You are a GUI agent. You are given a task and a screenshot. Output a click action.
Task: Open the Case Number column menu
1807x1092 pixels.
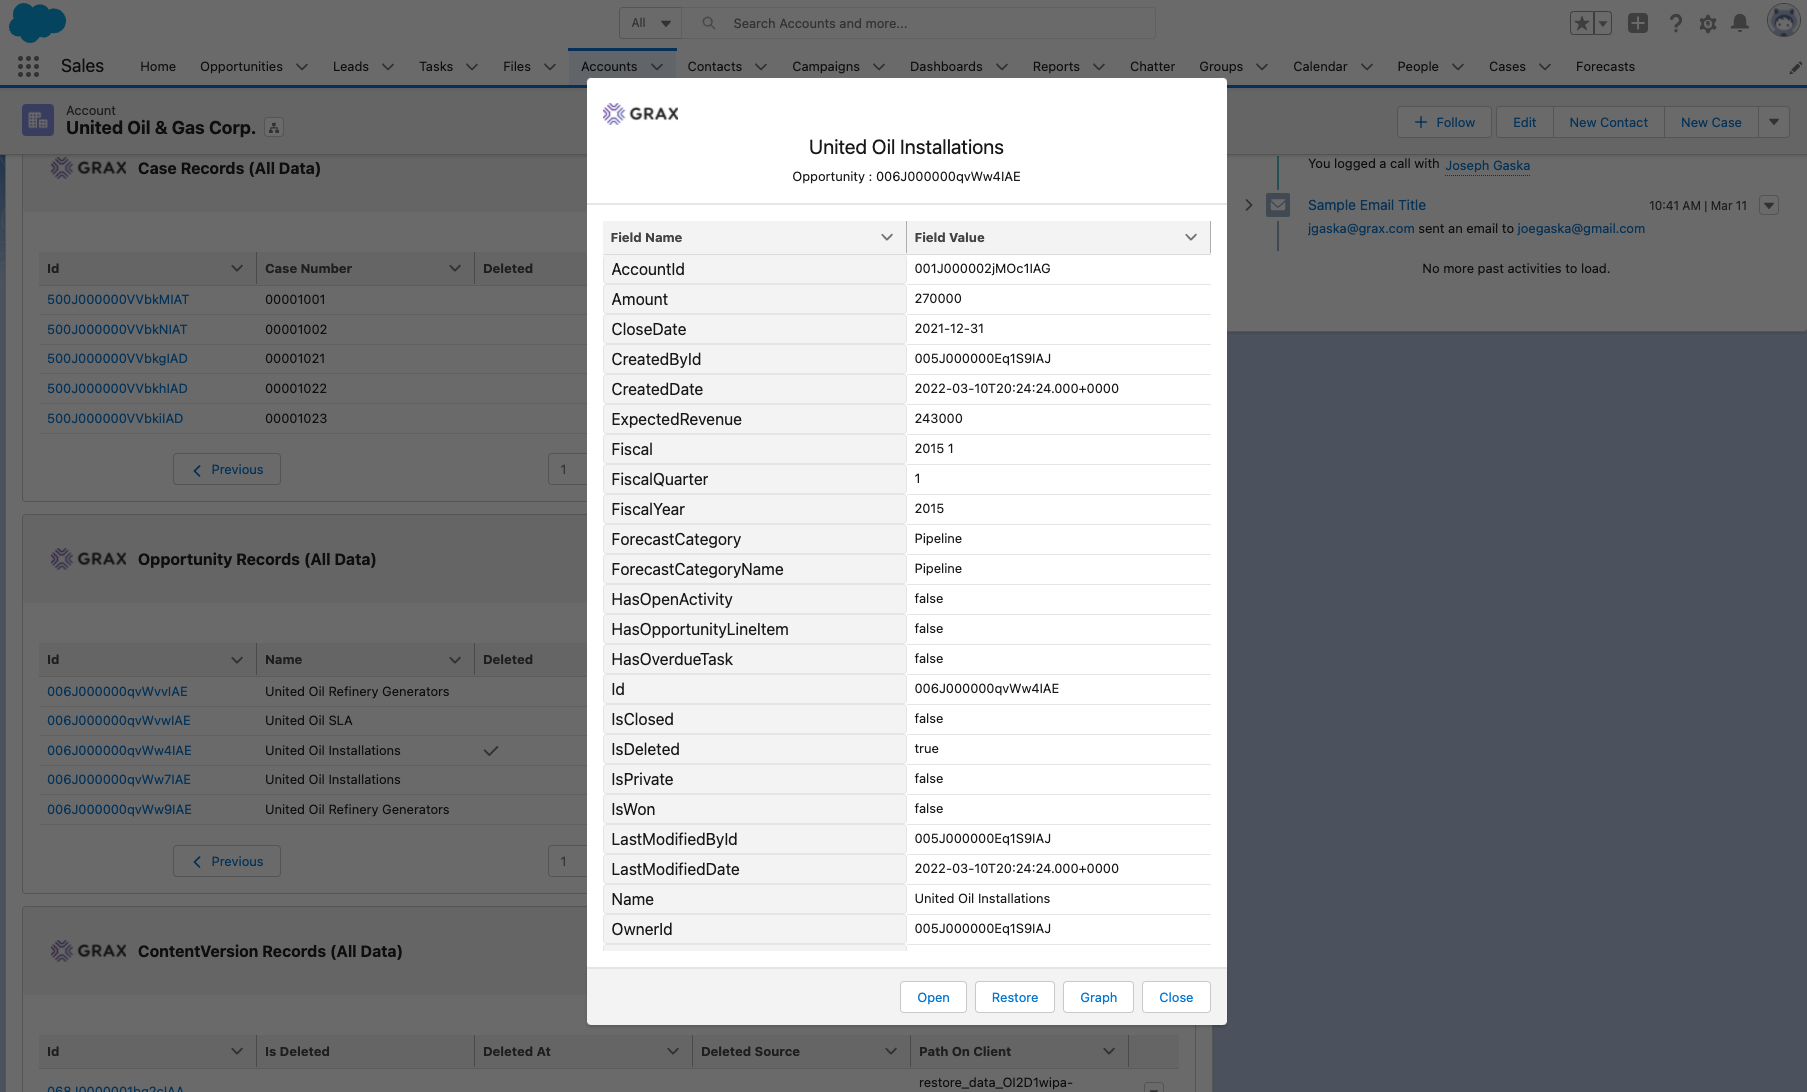[x=455, y=268]
